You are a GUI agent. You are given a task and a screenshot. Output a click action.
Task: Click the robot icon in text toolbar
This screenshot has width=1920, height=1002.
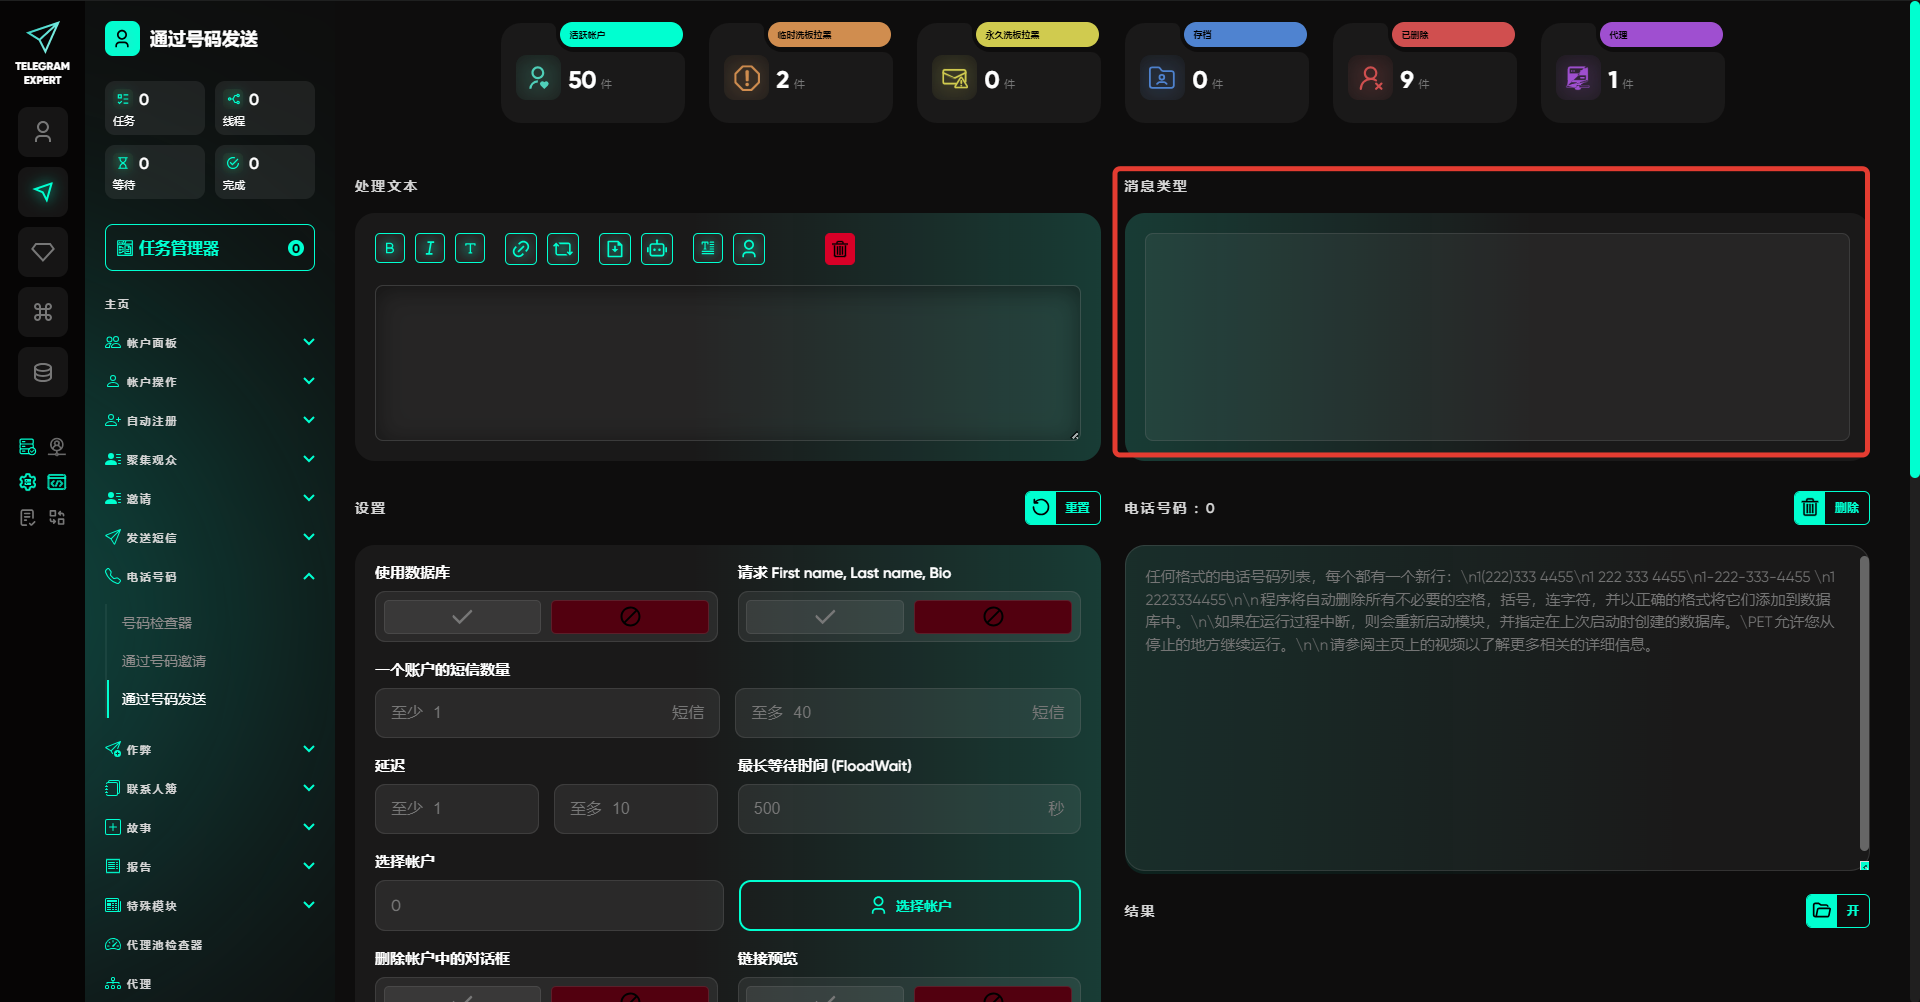coord(657,249)
